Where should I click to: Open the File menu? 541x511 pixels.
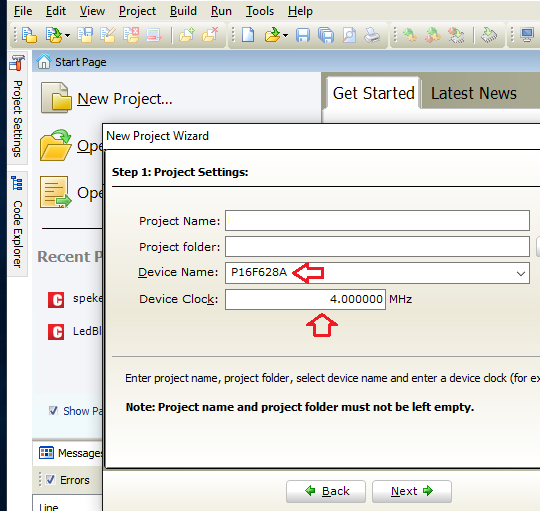pos(23,11)
